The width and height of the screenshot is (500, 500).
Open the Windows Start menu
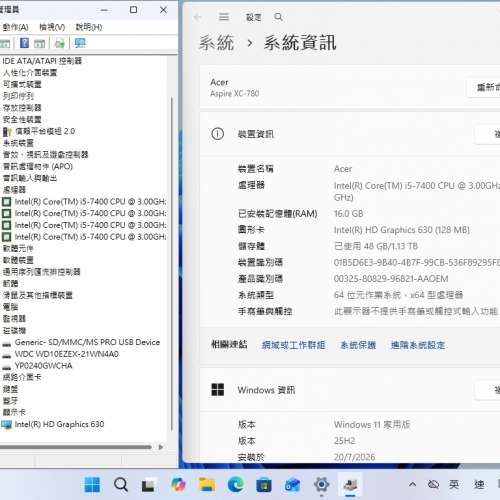point(92,485)
